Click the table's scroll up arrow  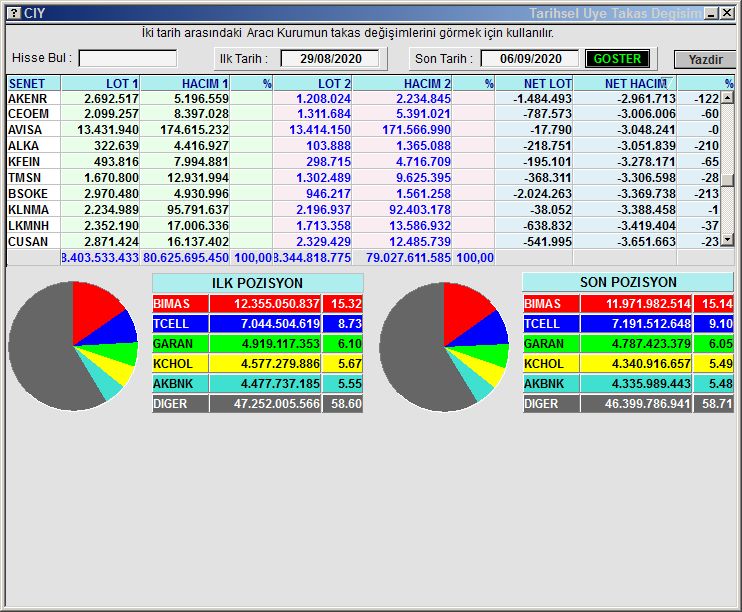(728, 99)
